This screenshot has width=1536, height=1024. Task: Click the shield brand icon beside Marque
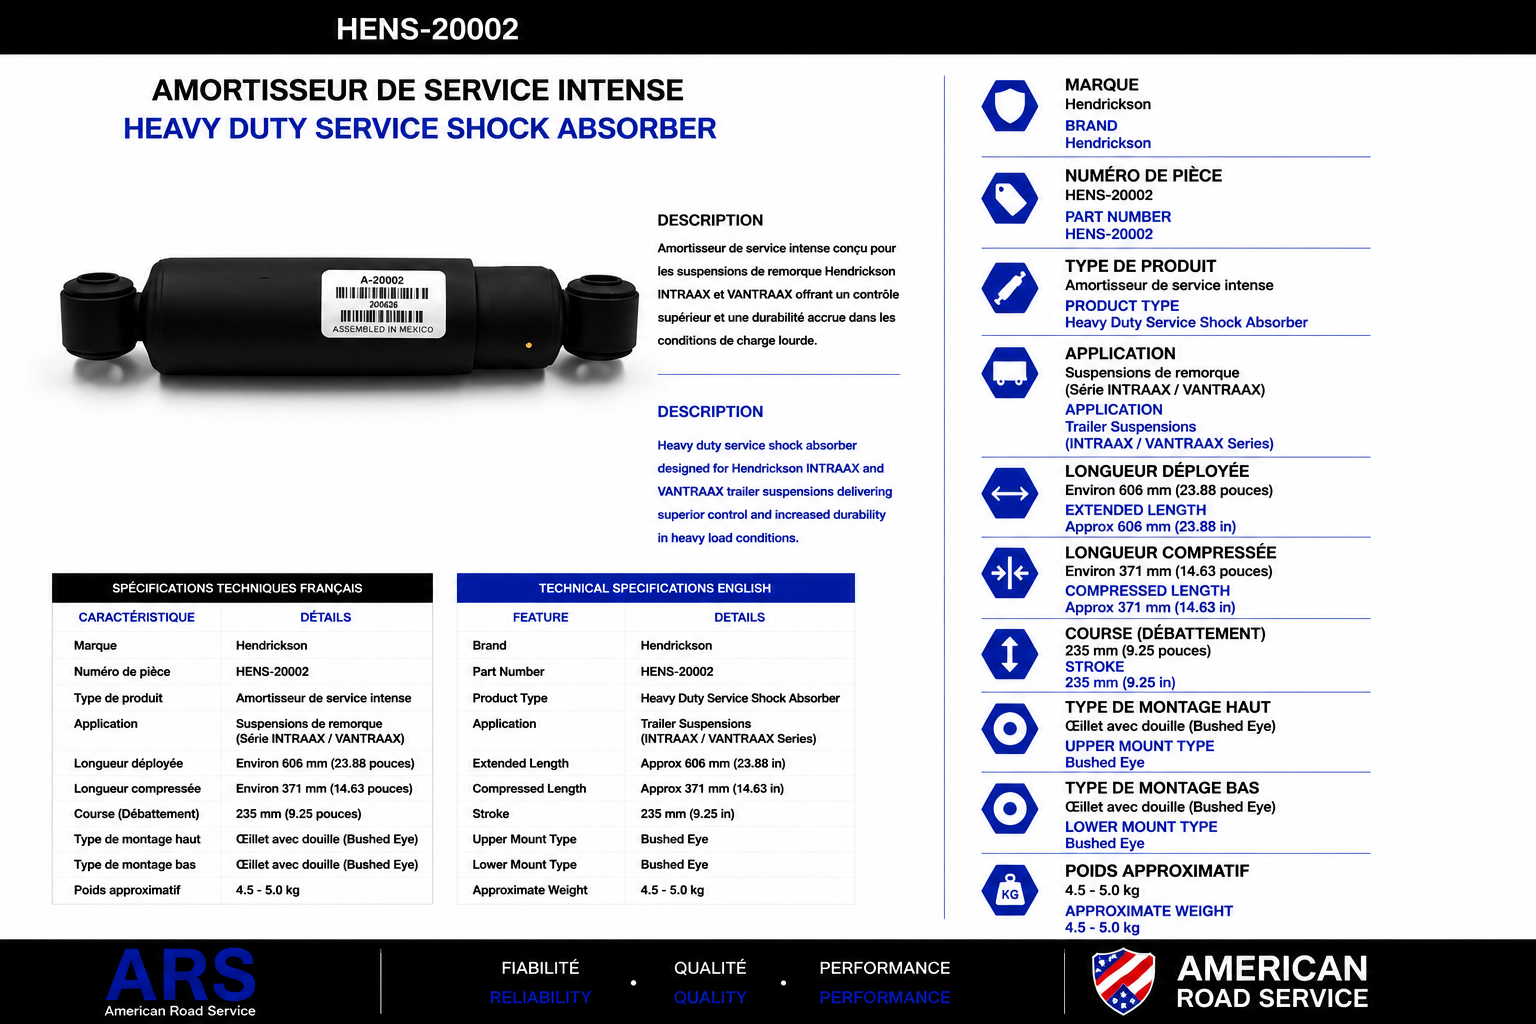1010,106
